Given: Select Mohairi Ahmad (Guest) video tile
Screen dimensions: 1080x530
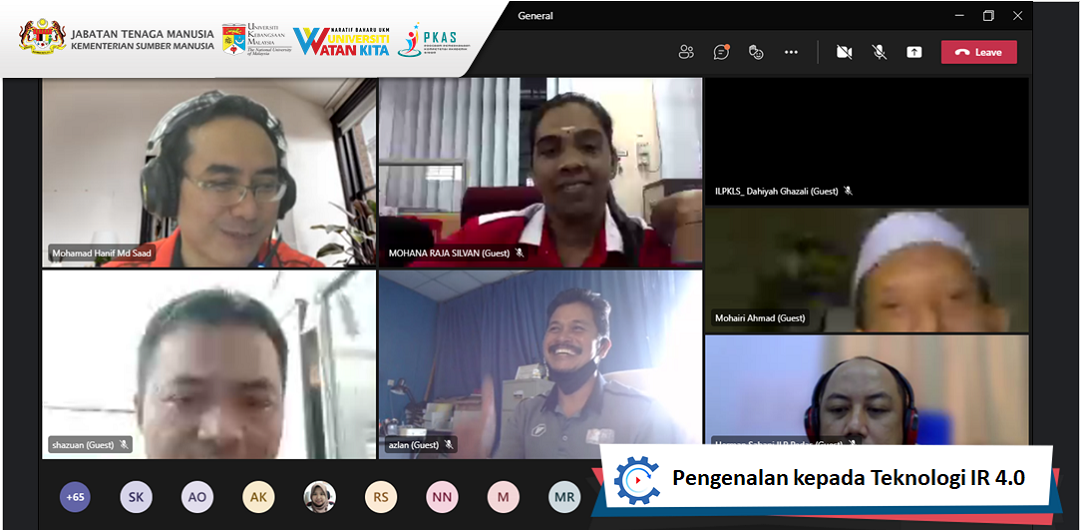Looking at the screenshot, I should (866, 268).
